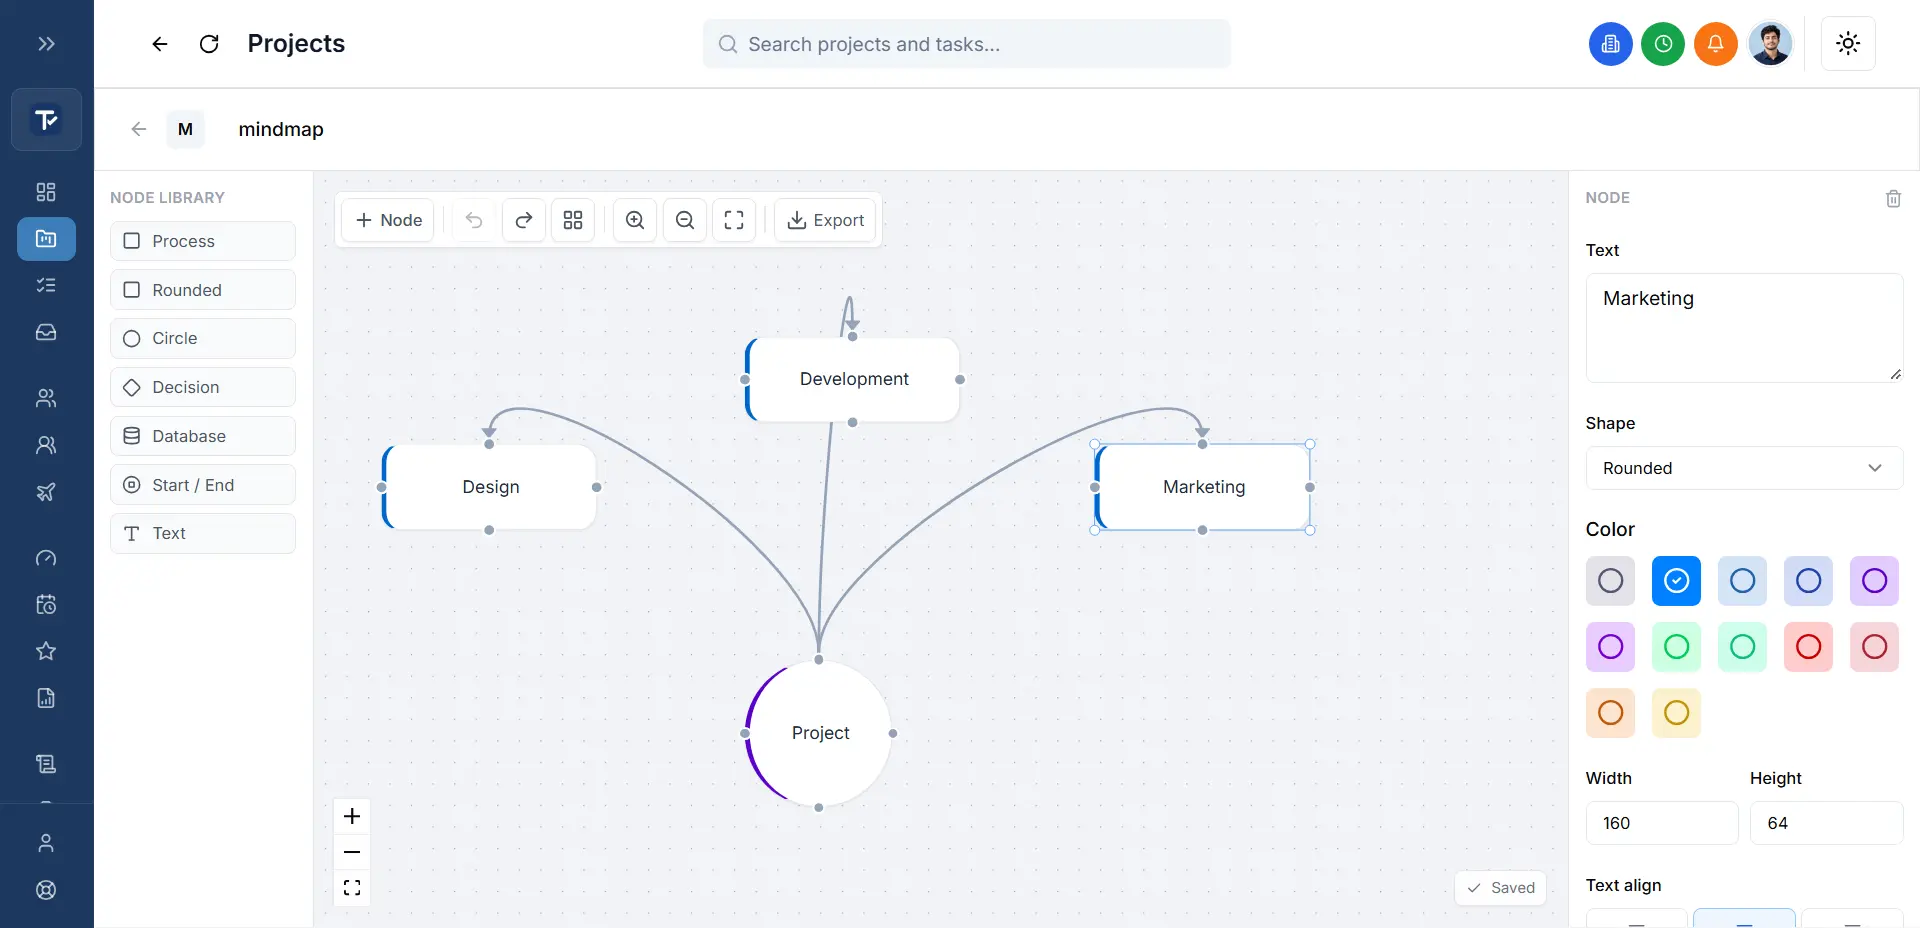Screen dimensions: 1920x928
Task: Open the Shape dropdown showing Rounded
Action: pyautogui.click(x=1744, y=468)
